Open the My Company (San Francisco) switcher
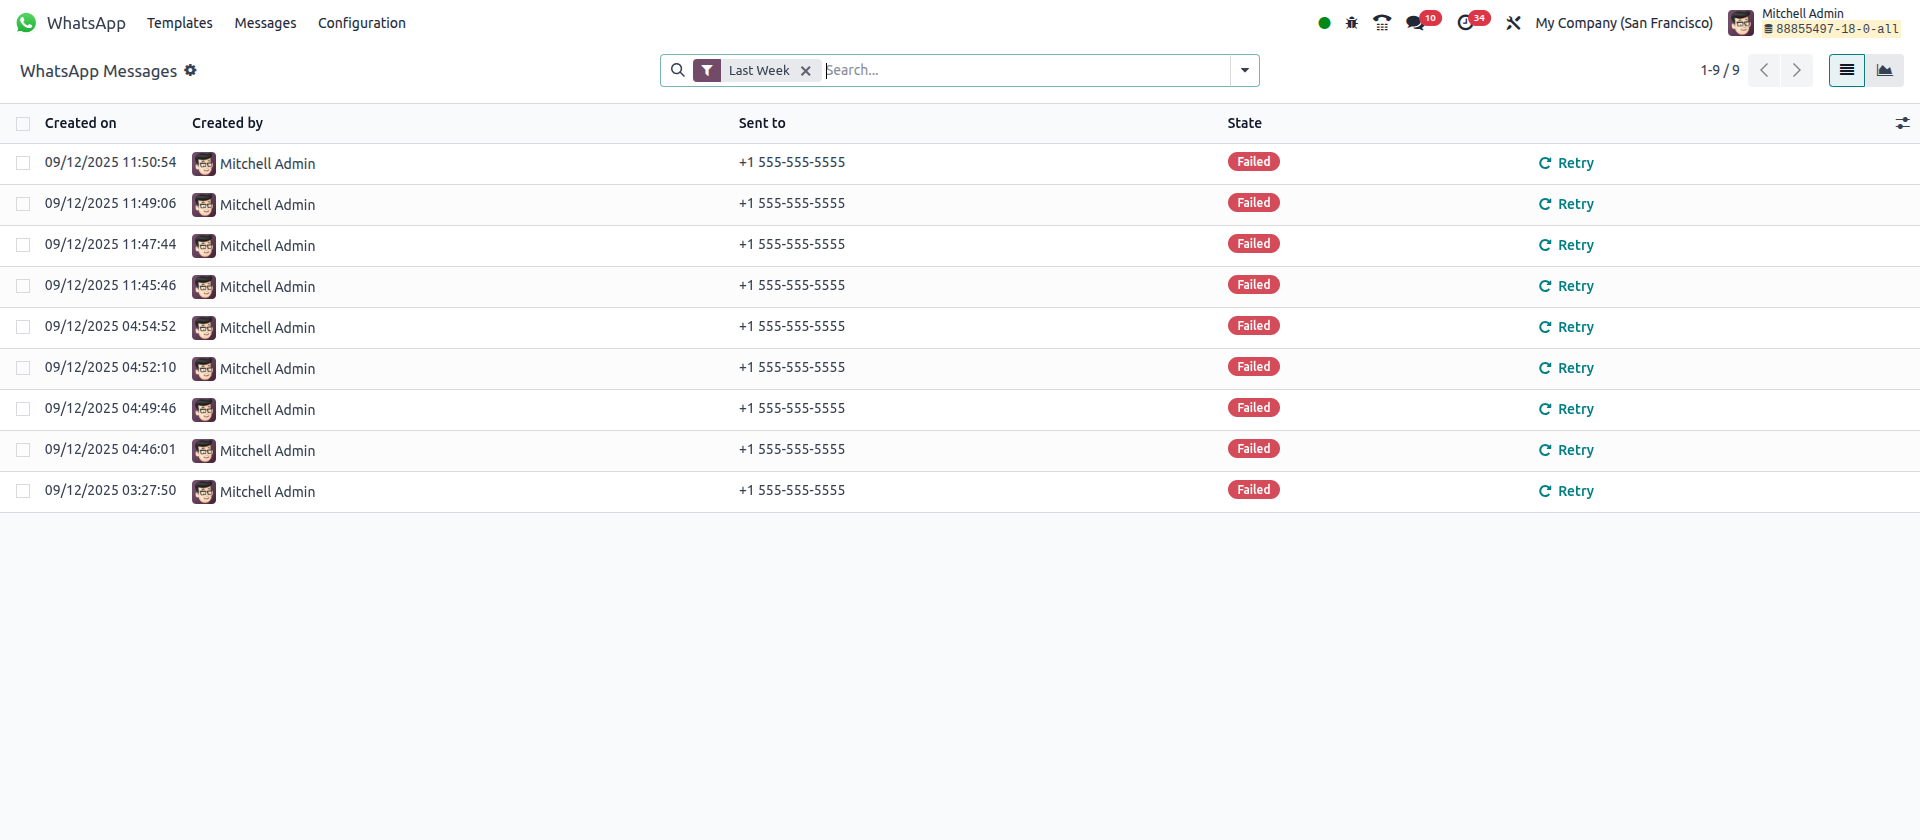Screen dimensions: 1920x840 (1623, 23)
